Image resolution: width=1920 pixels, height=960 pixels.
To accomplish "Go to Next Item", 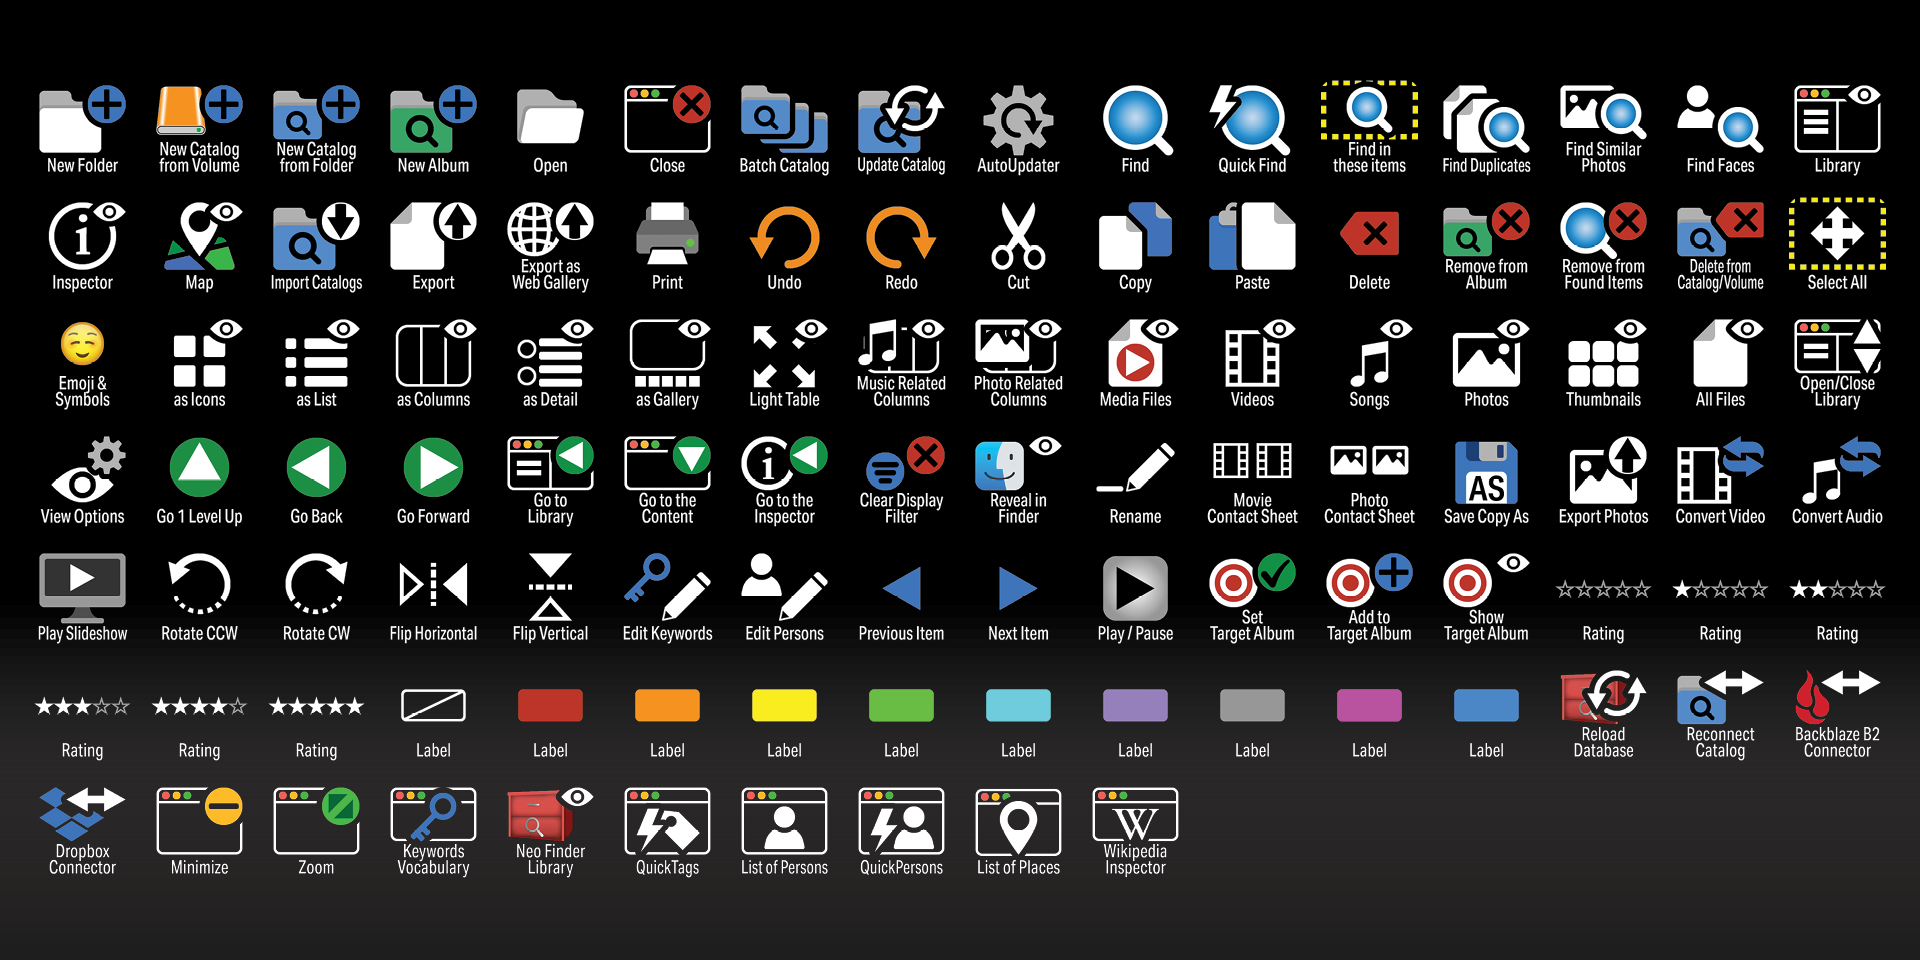I will [1018, 588].
